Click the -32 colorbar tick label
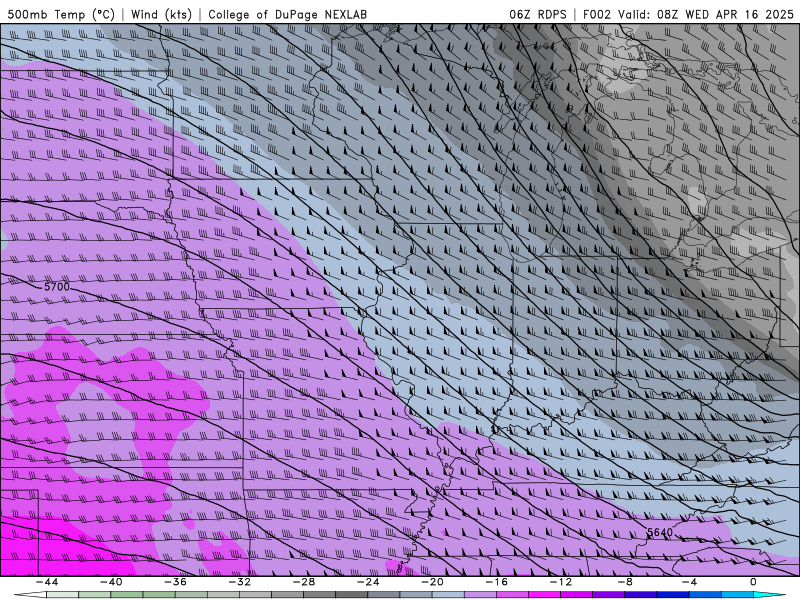800x600 pixels. [x=239, y=582]
